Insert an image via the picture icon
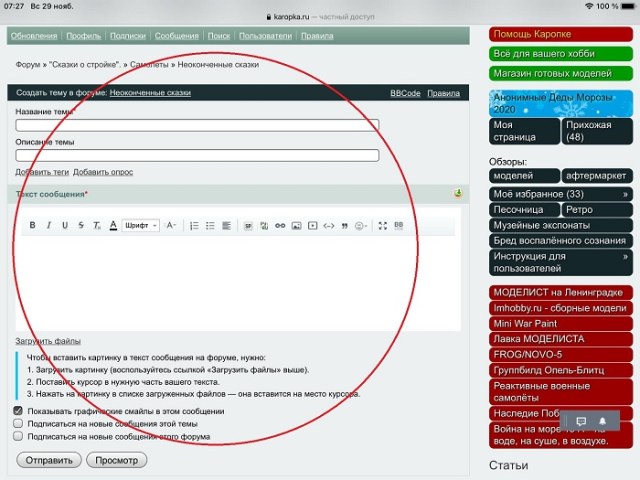Image resolution: width=640 pixels, height=480 pixels. [296, 226]
